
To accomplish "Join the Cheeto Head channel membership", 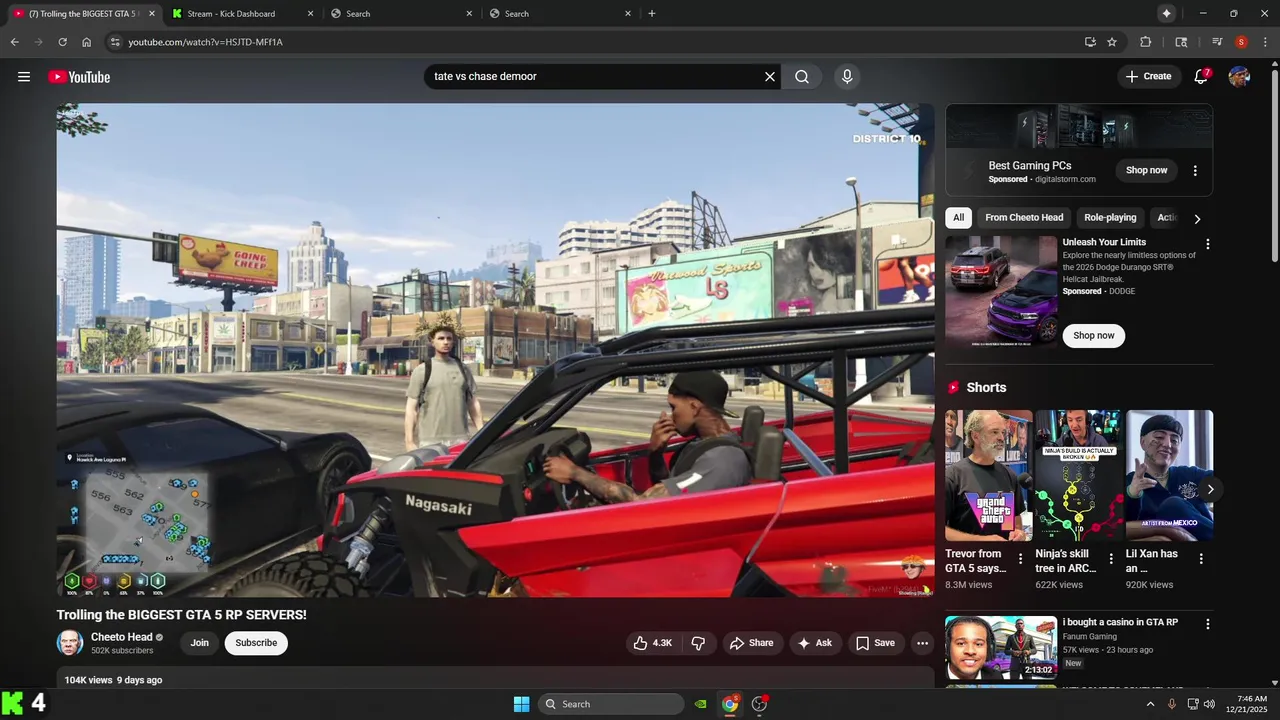I will tap(200, 643).
